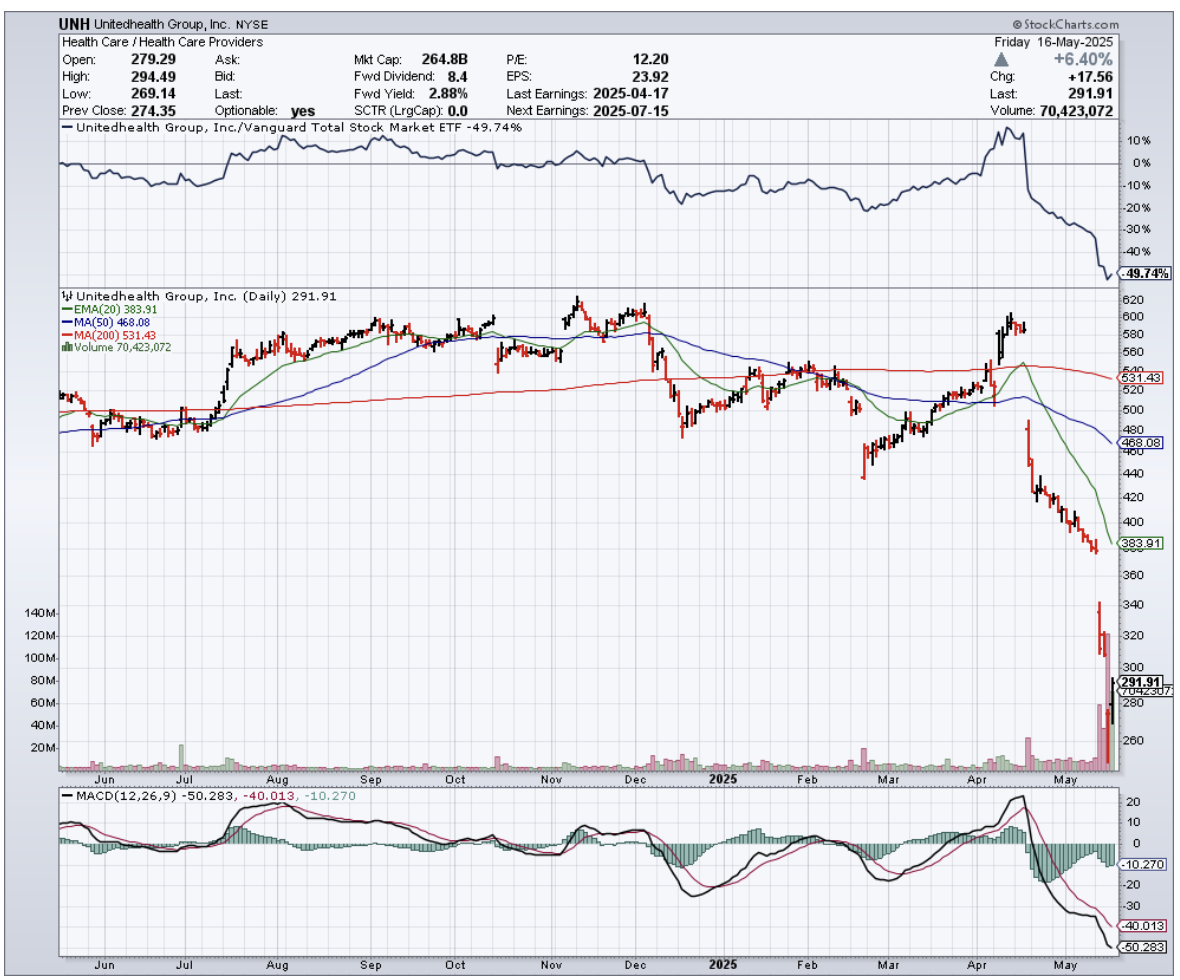
Task: Click the Volume bars legend icon
Action: 67,347
